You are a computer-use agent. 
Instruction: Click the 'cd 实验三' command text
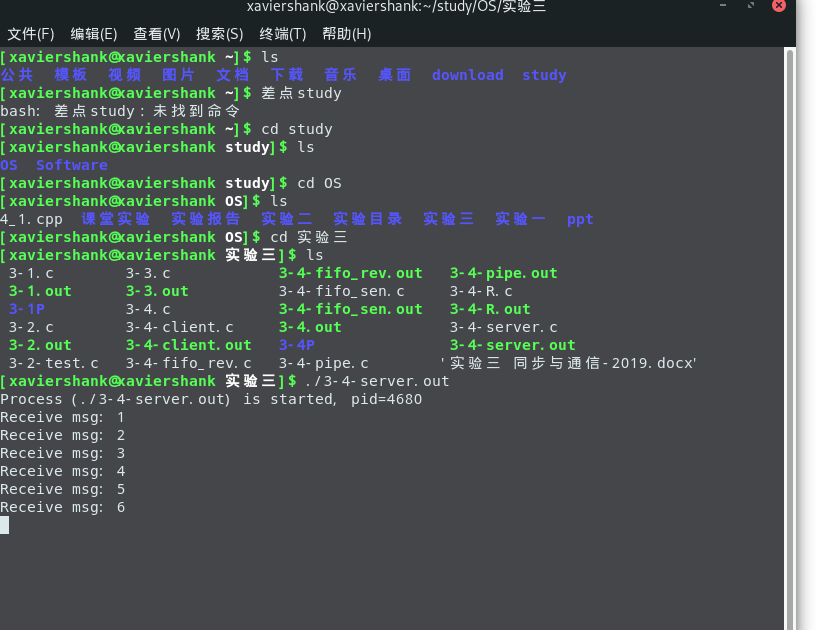tap(309, 237)
